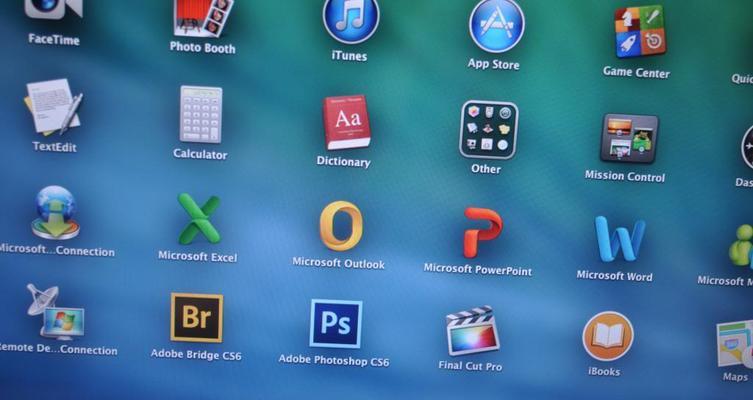Click the "Microsoft Word" label text
The width and height of the screenshot is (753, 400).
615,276
